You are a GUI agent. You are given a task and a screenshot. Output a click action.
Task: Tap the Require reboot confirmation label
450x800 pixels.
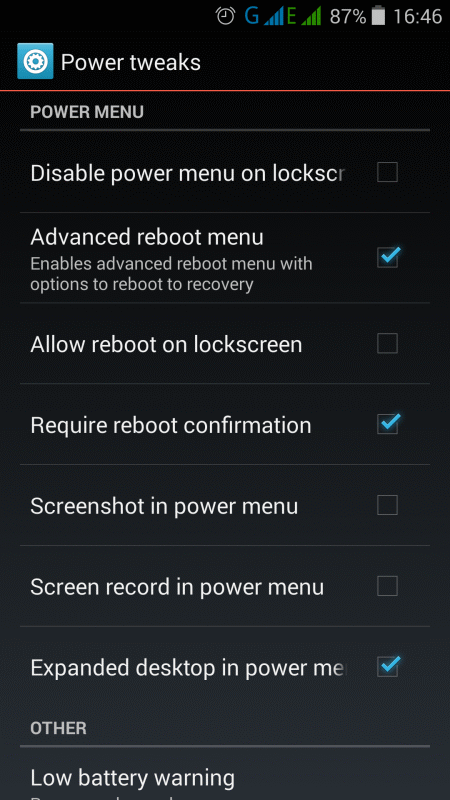click(x=171, y=425)
